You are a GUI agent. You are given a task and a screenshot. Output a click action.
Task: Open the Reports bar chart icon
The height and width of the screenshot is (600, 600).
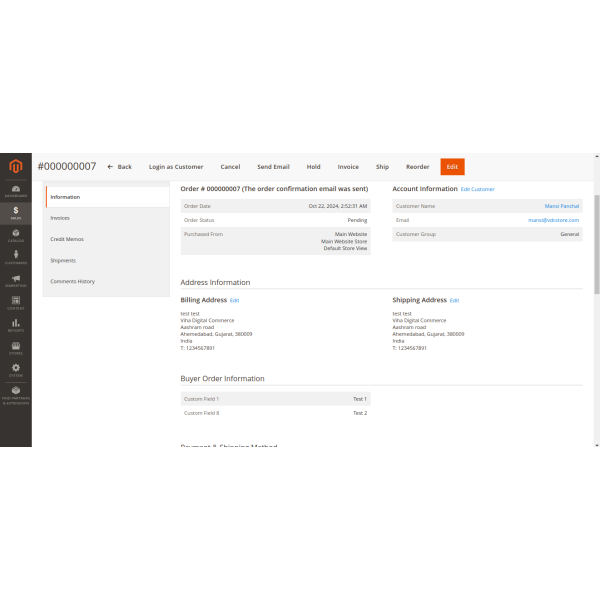coord(15,325)
